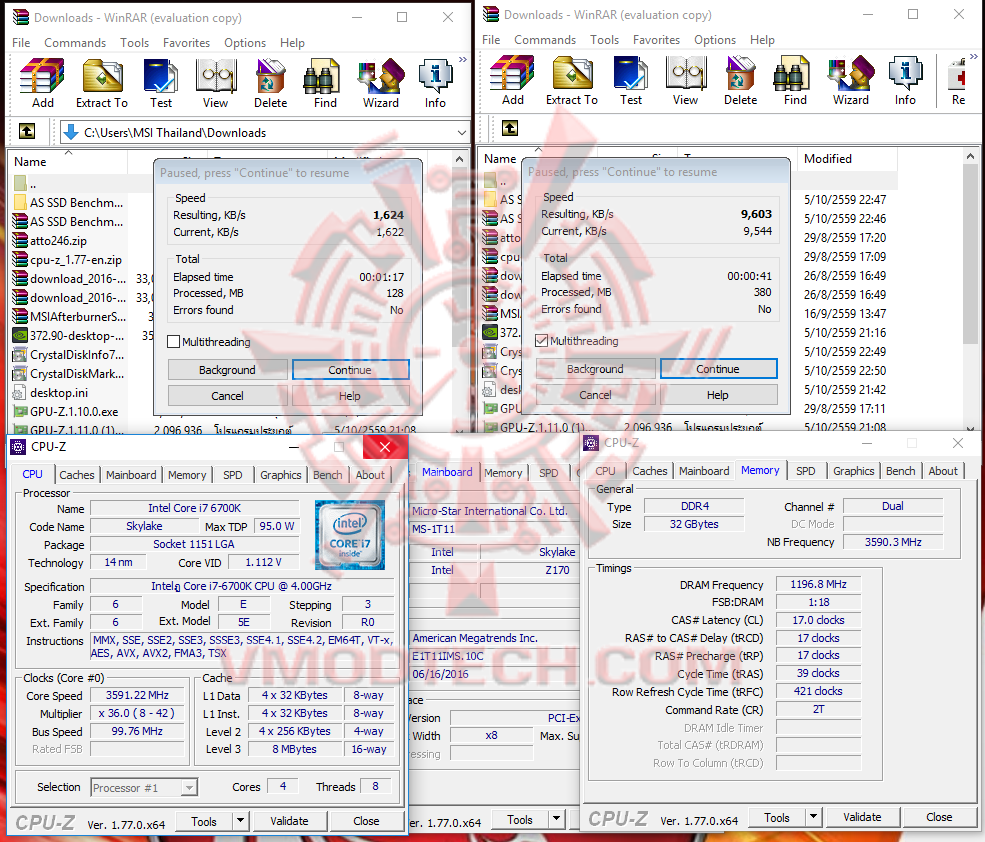The image size is (985, 842).
Task: Click WinRAR title icon of left window
Action: [21, 17]
